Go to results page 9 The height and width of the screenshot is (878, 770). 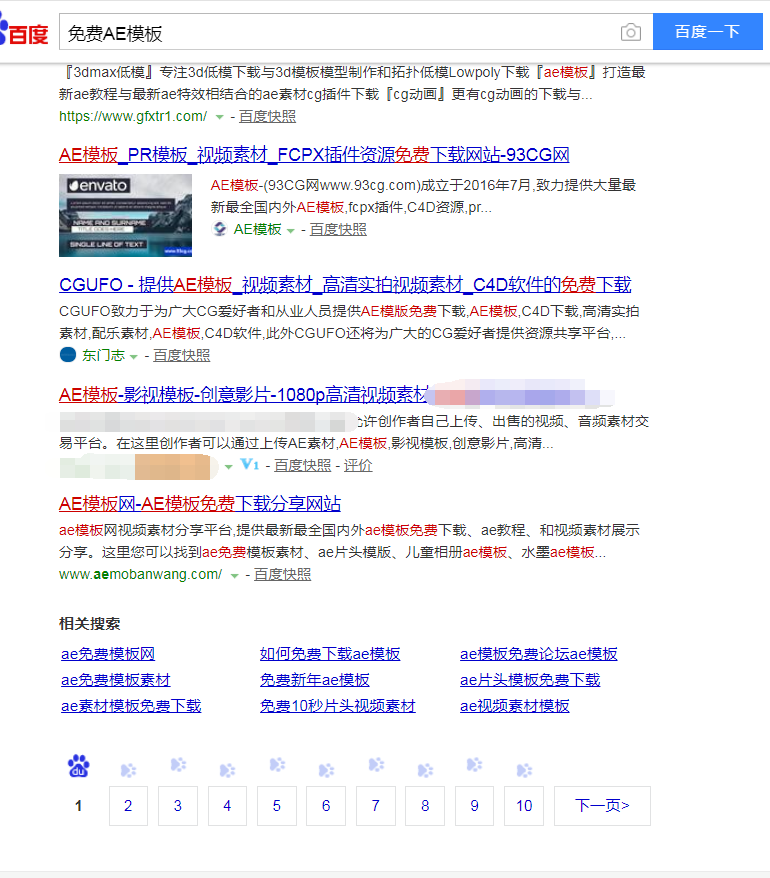(474, 806)
